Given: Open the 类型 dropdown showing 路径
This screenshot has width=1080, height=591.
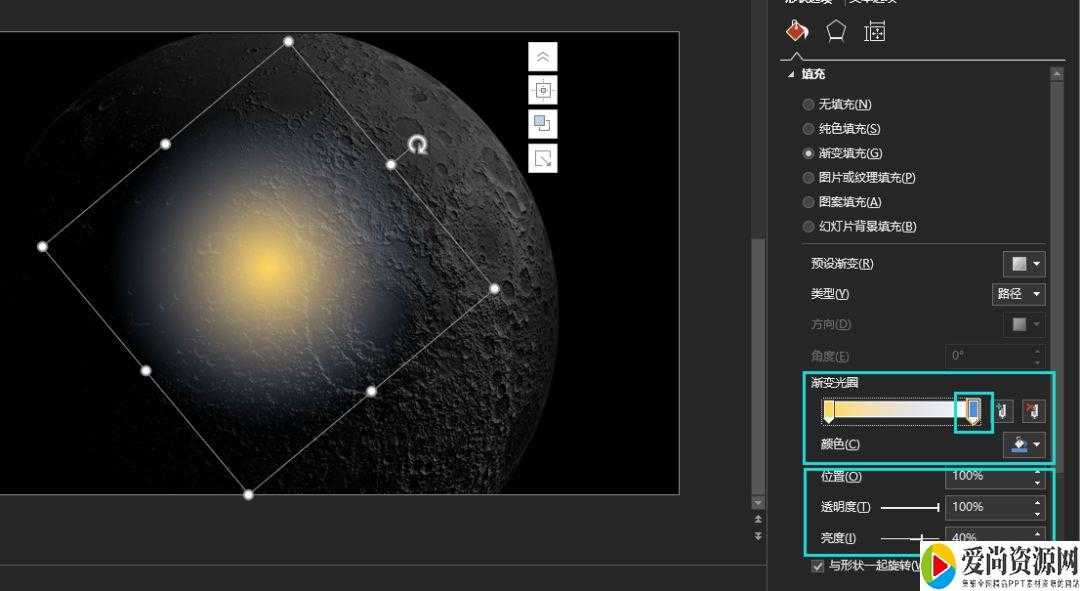Looking at the screenshot, I should 1019,294.
